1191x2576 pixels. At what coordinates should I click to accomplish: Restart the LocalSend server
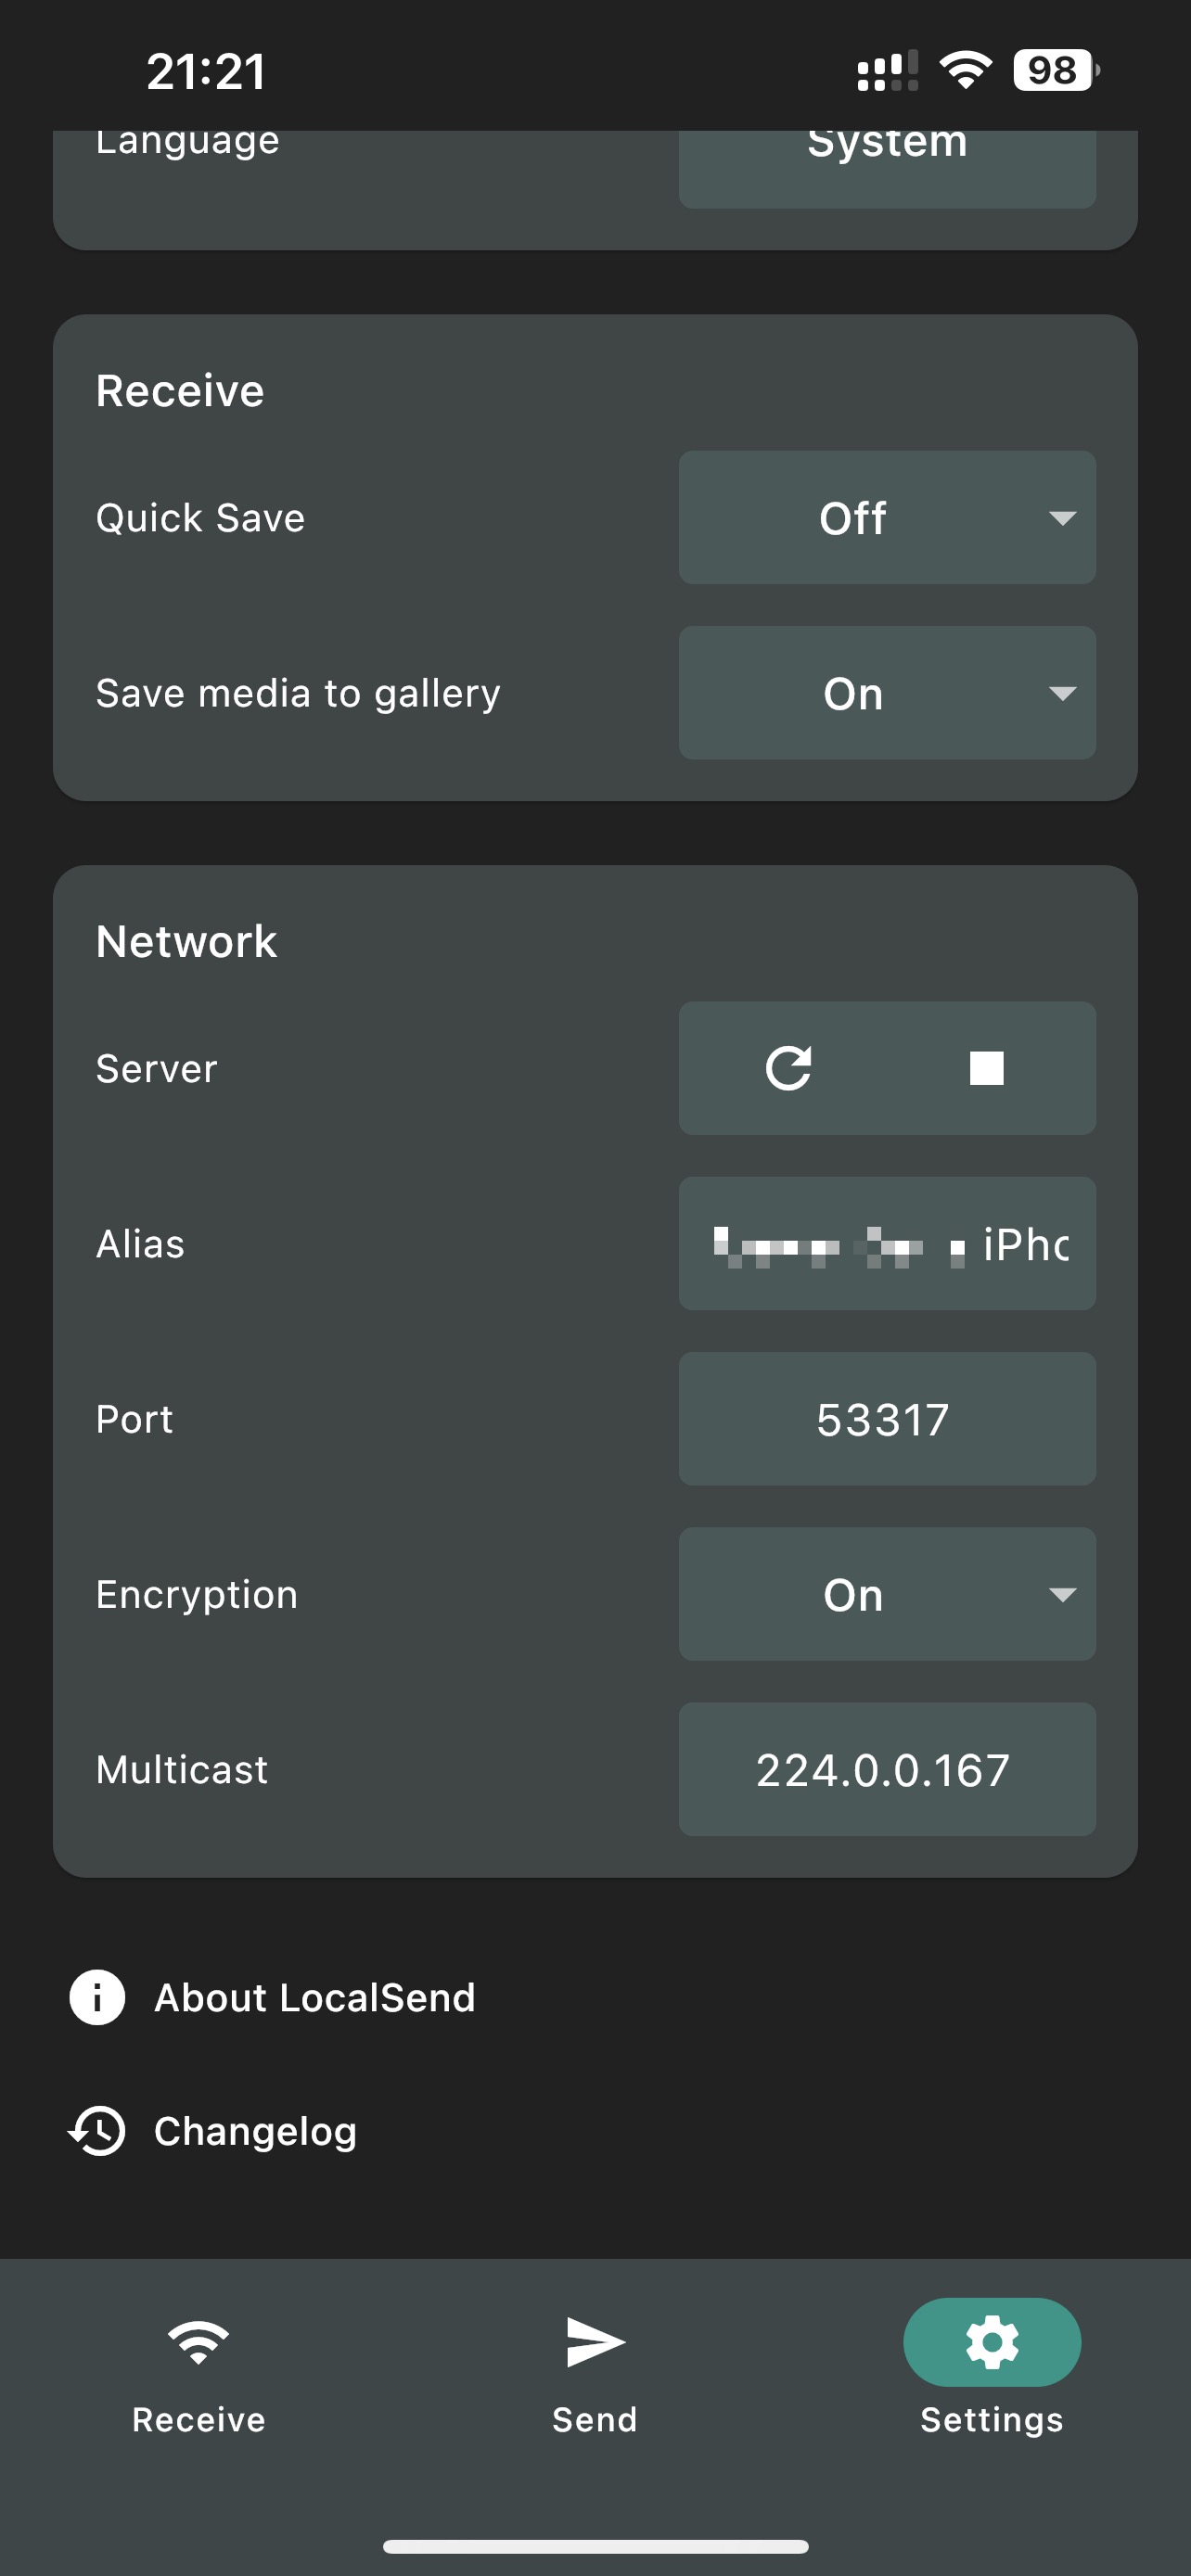pos(790,1068)
